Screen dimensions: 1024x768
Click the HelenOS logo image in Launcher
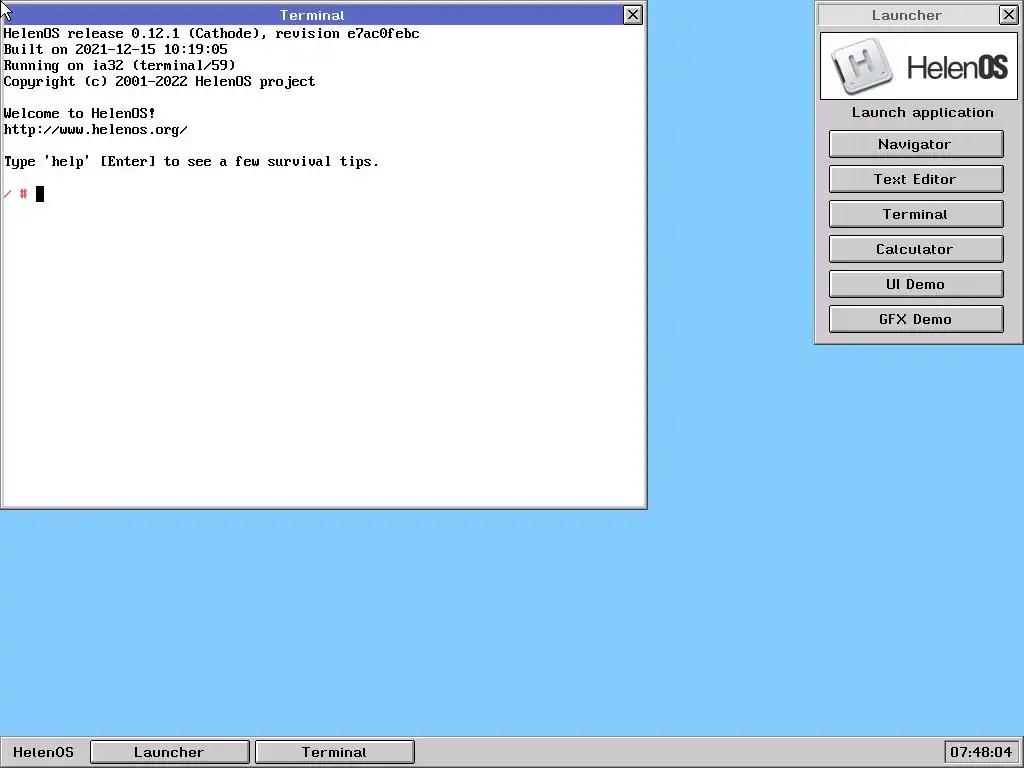(x=918, y=66)
